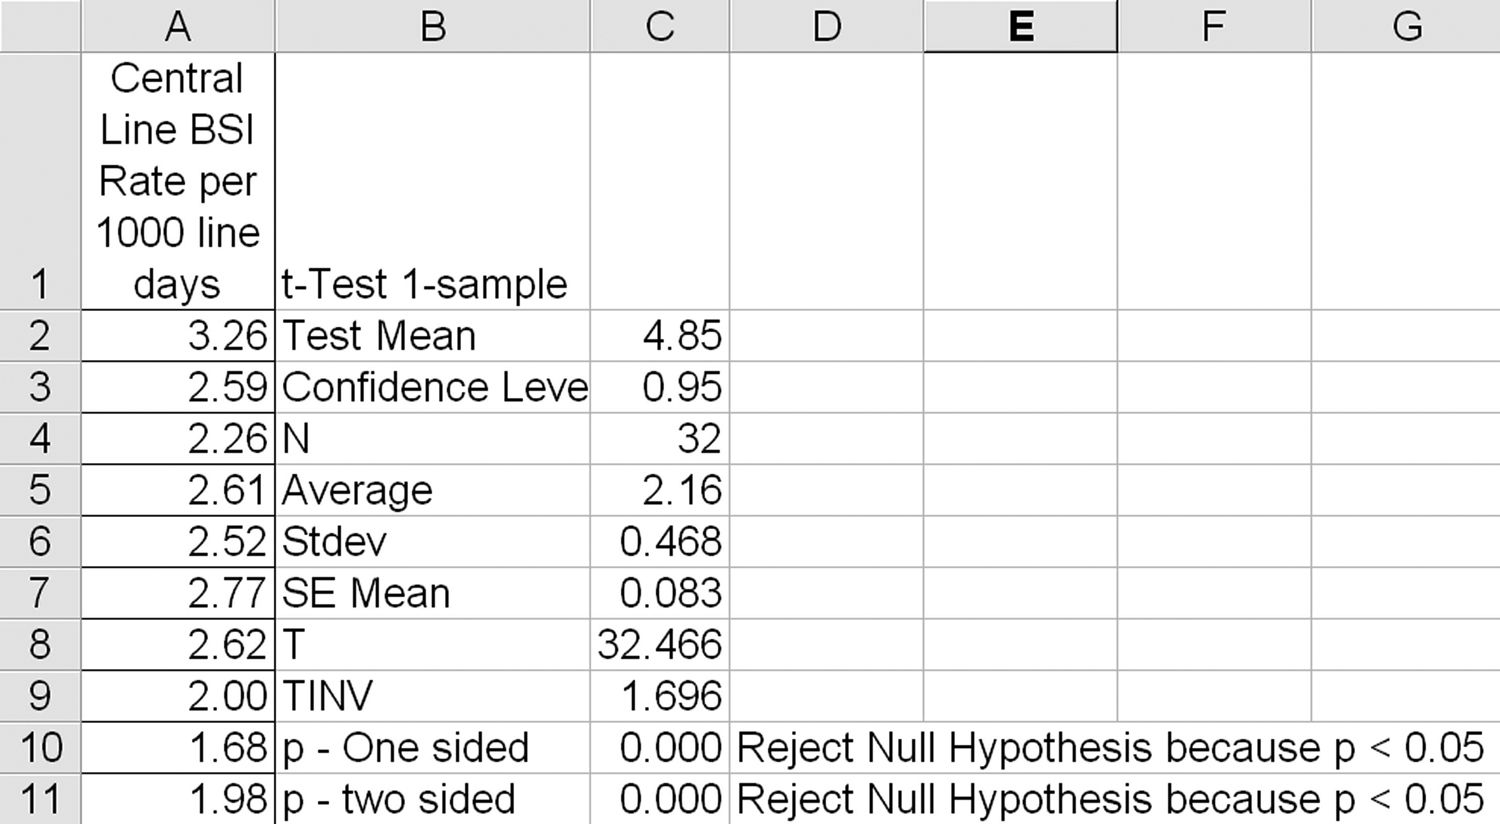
Task: Select the Test Mean value 4.85
Action: coord(660,336)
